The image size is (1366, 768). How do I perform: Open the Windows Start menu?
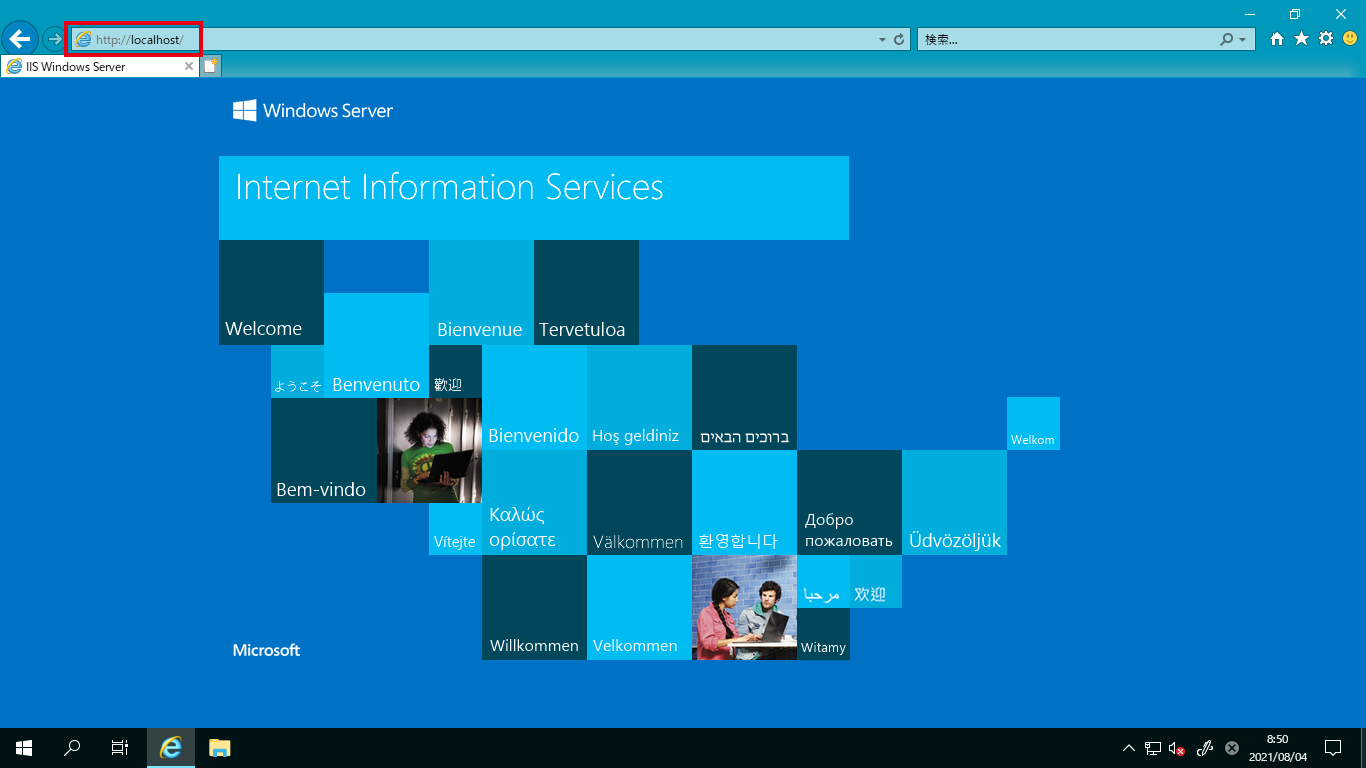click(x=24, y=747)
